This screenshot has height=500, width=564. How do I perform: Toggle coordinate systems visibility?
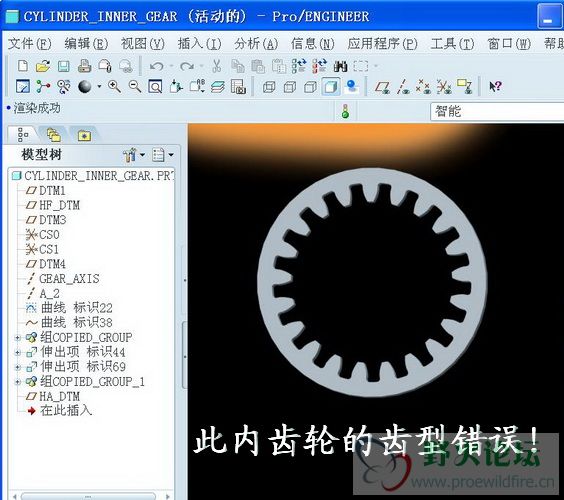click(444, 87)
